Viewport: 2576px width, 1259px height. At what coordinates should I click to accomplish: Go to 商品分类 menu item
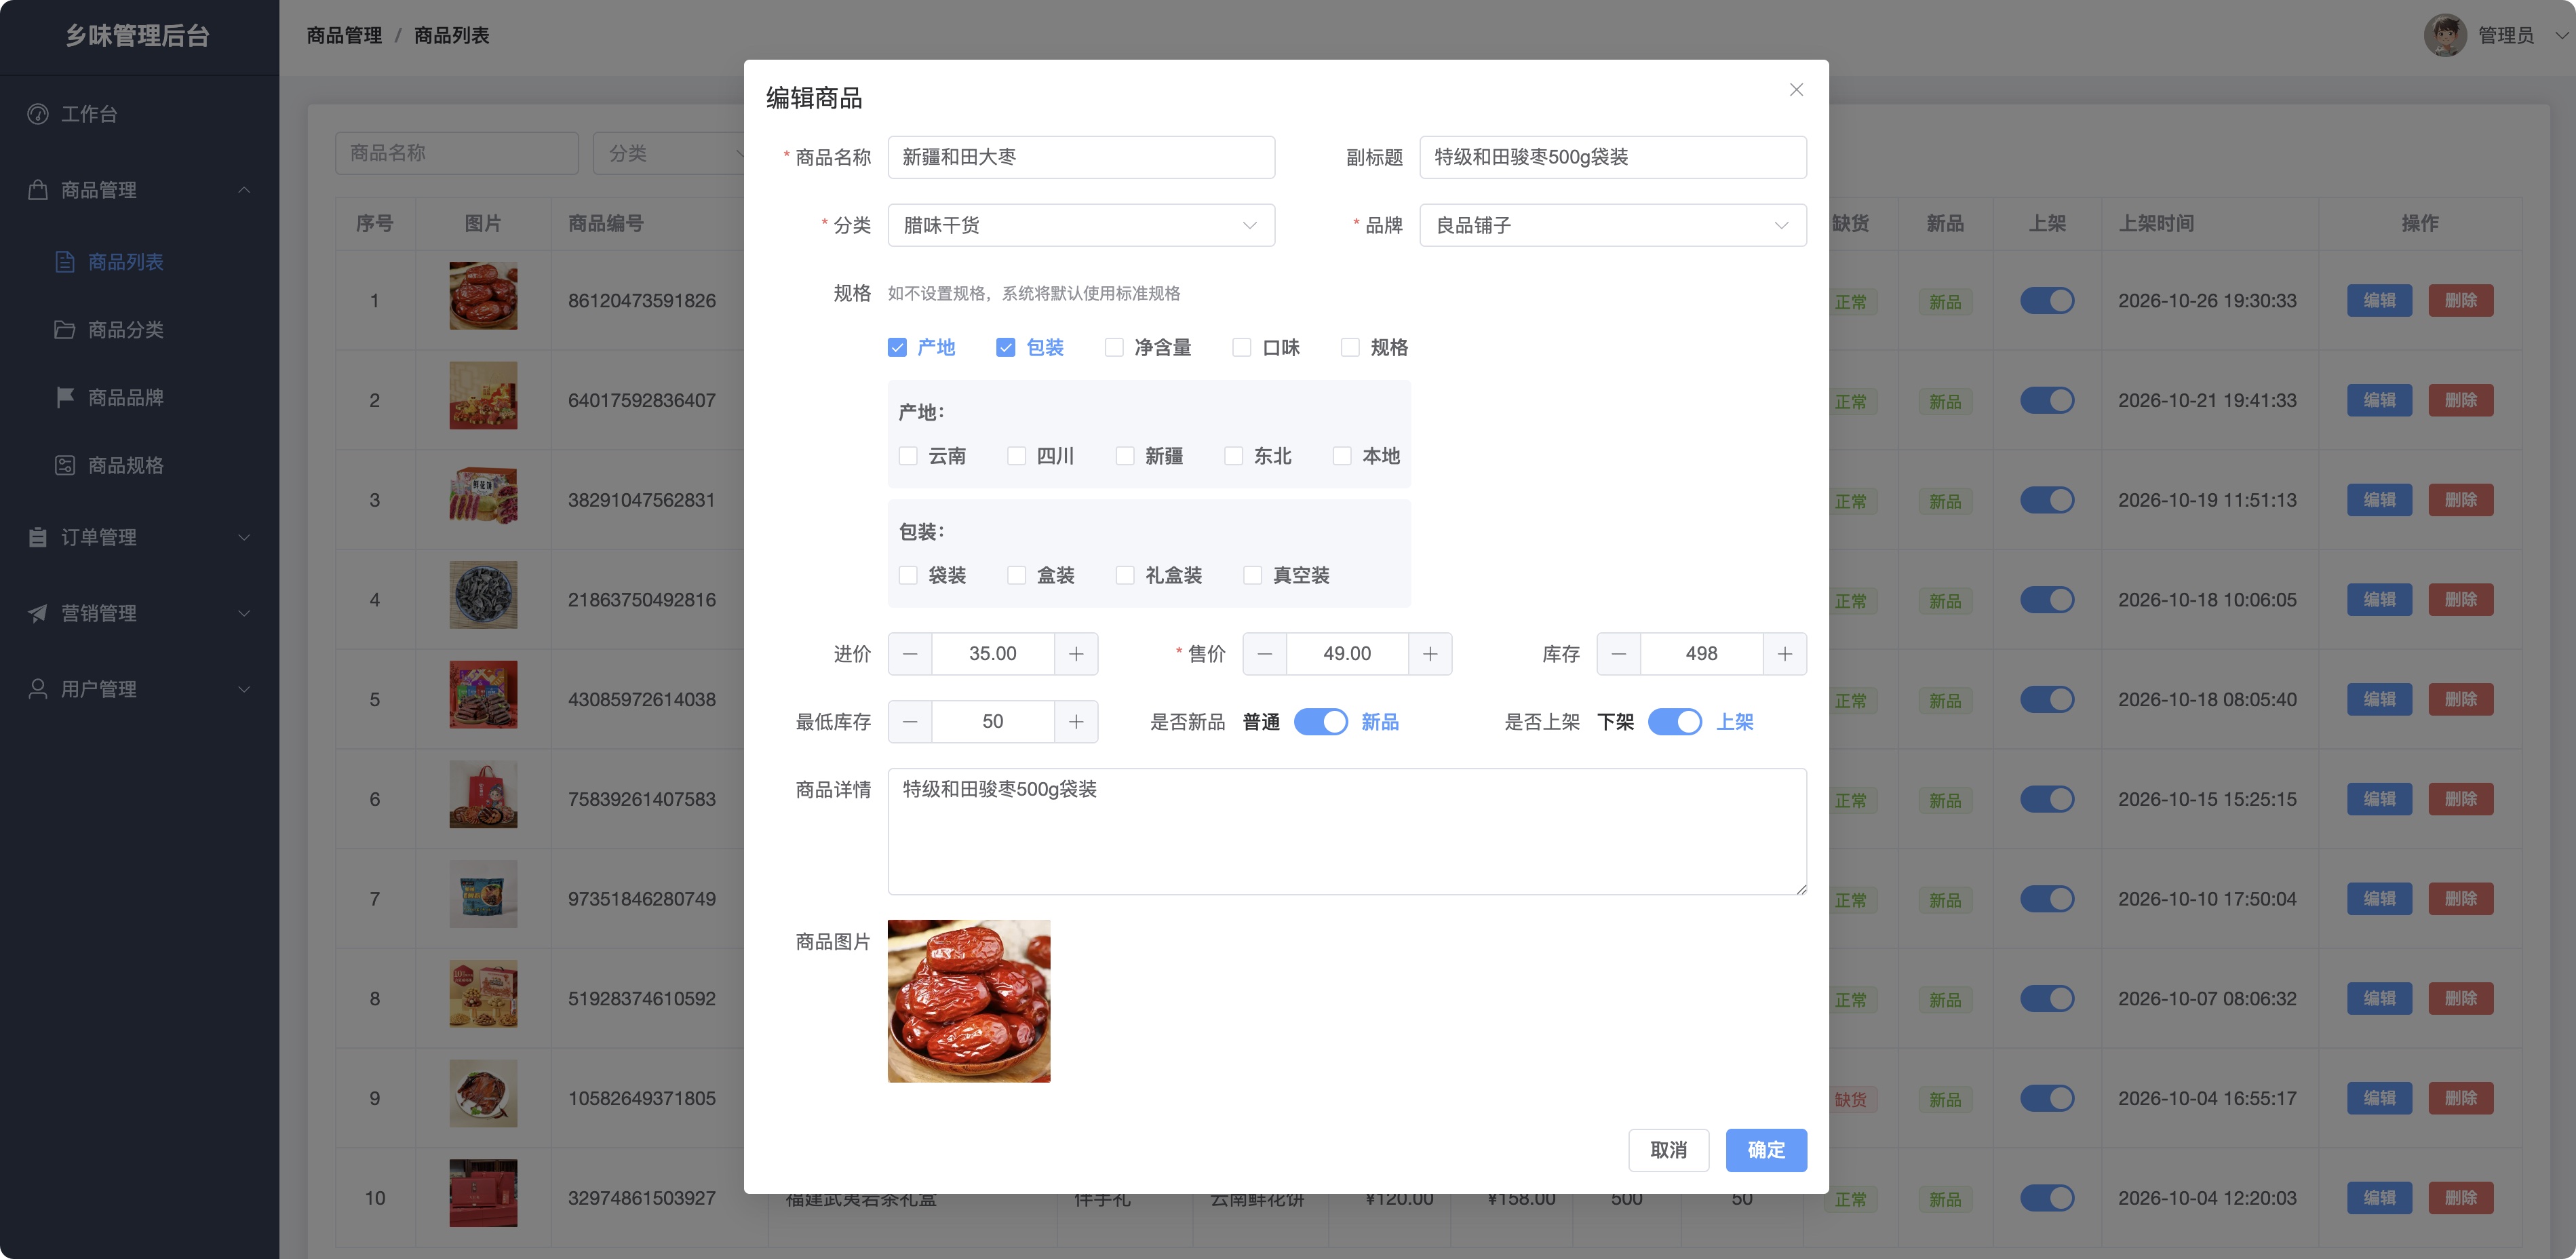(x=139, y=330)
